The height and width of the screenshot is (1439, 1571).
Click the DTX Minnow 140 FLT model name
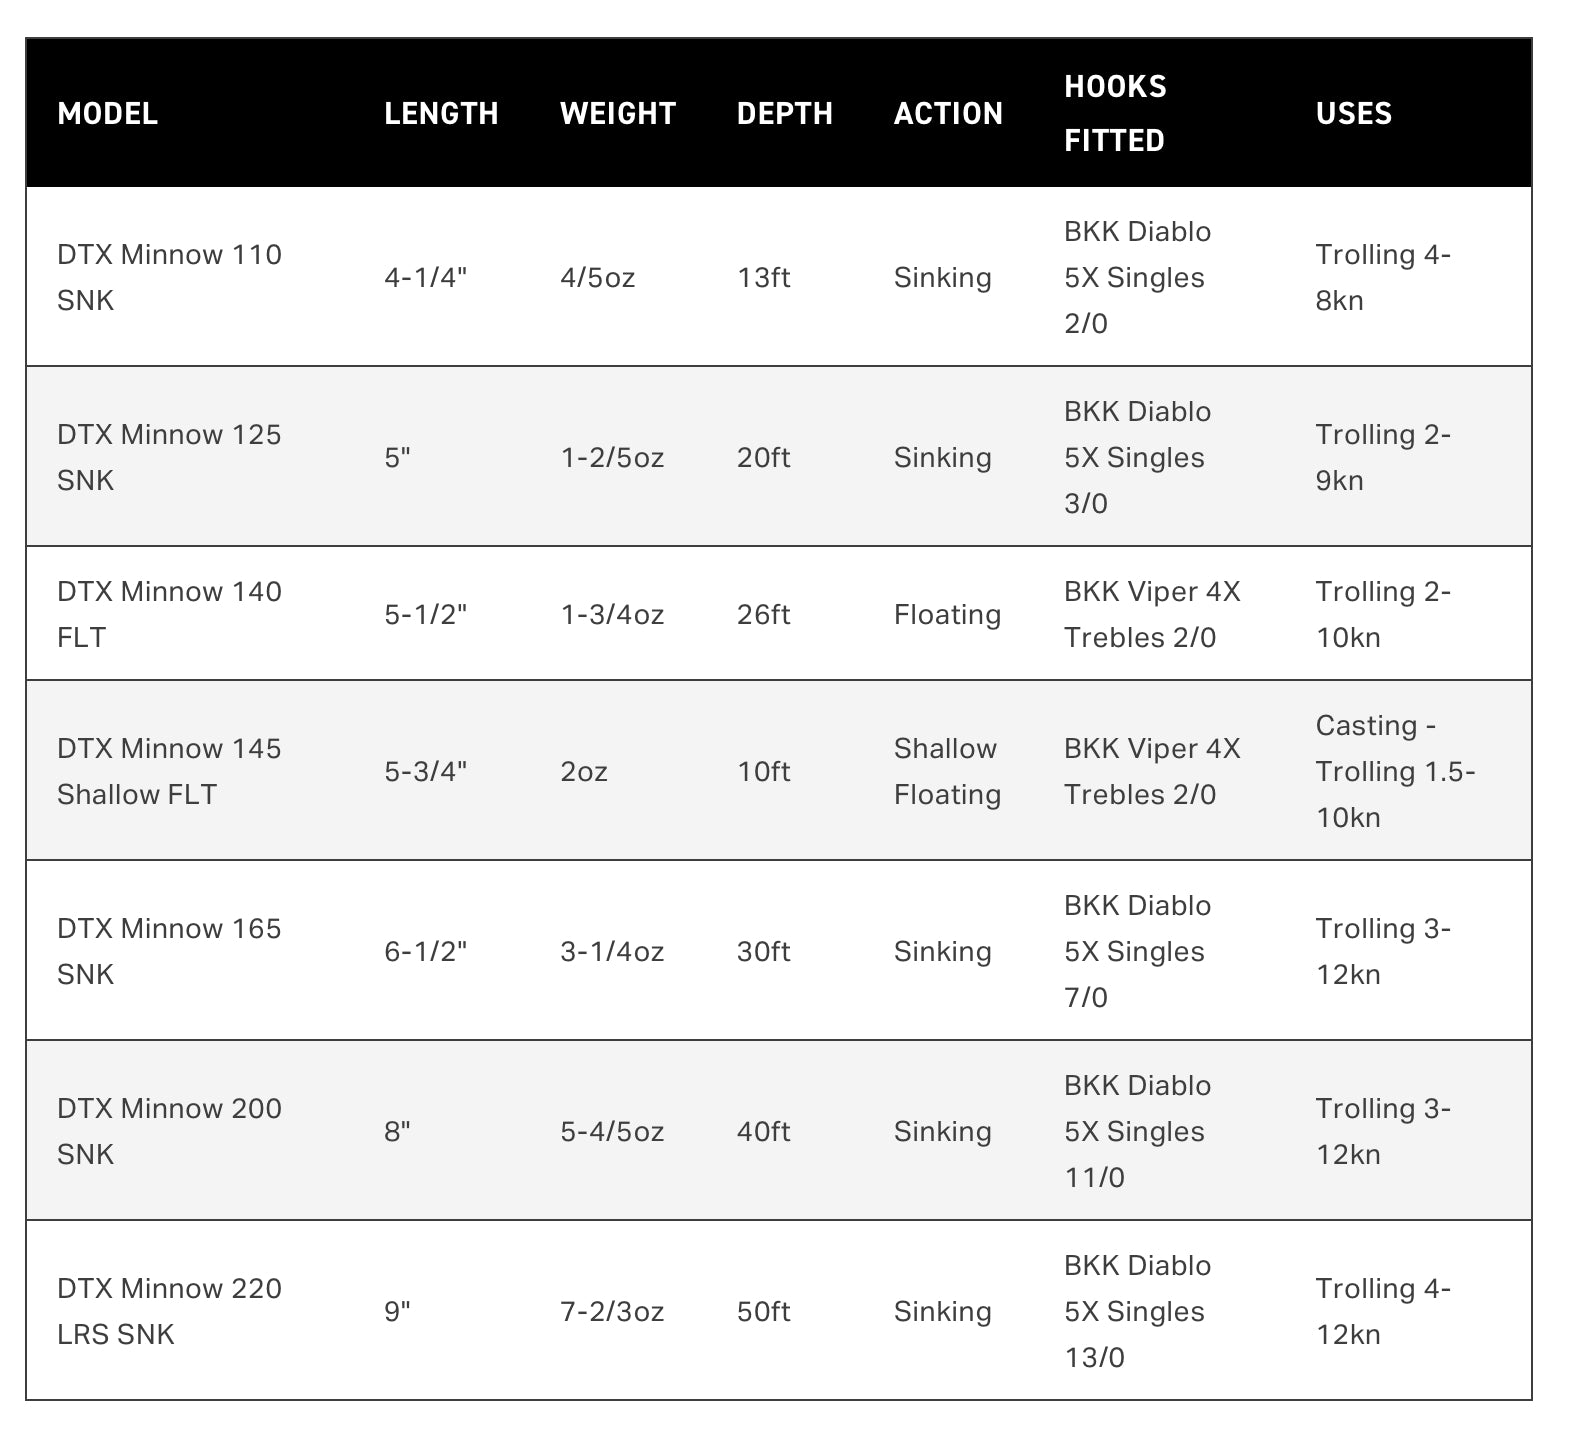169,614
